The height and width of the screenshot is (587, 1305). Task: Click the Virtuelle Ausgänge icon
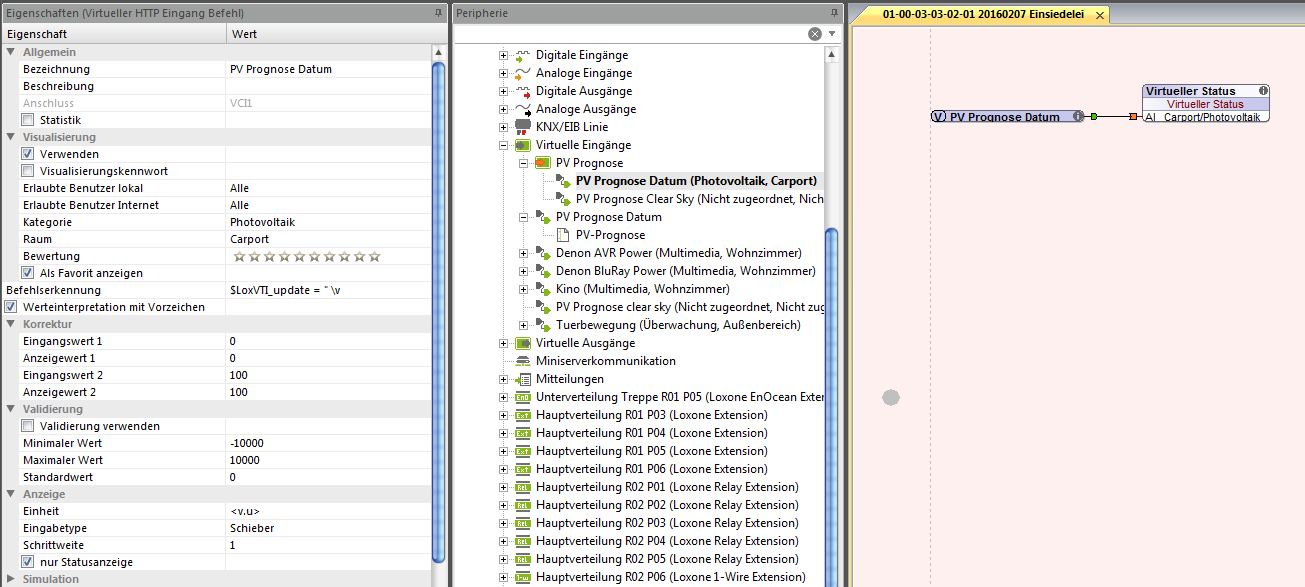point(522,343)
